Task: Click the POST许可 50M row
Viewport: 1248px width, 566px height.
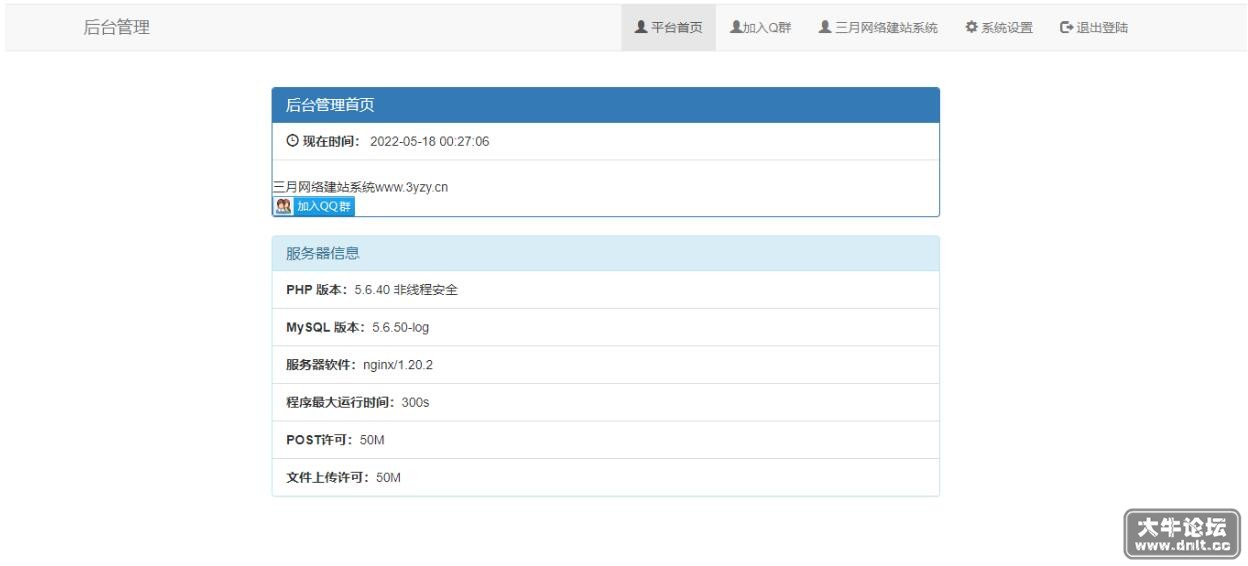Action: 605,440
